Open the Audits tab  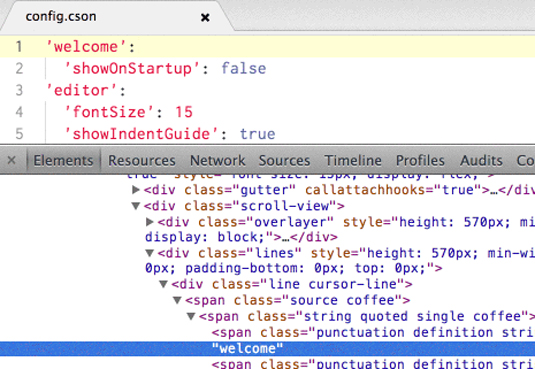tap(481, 160)
